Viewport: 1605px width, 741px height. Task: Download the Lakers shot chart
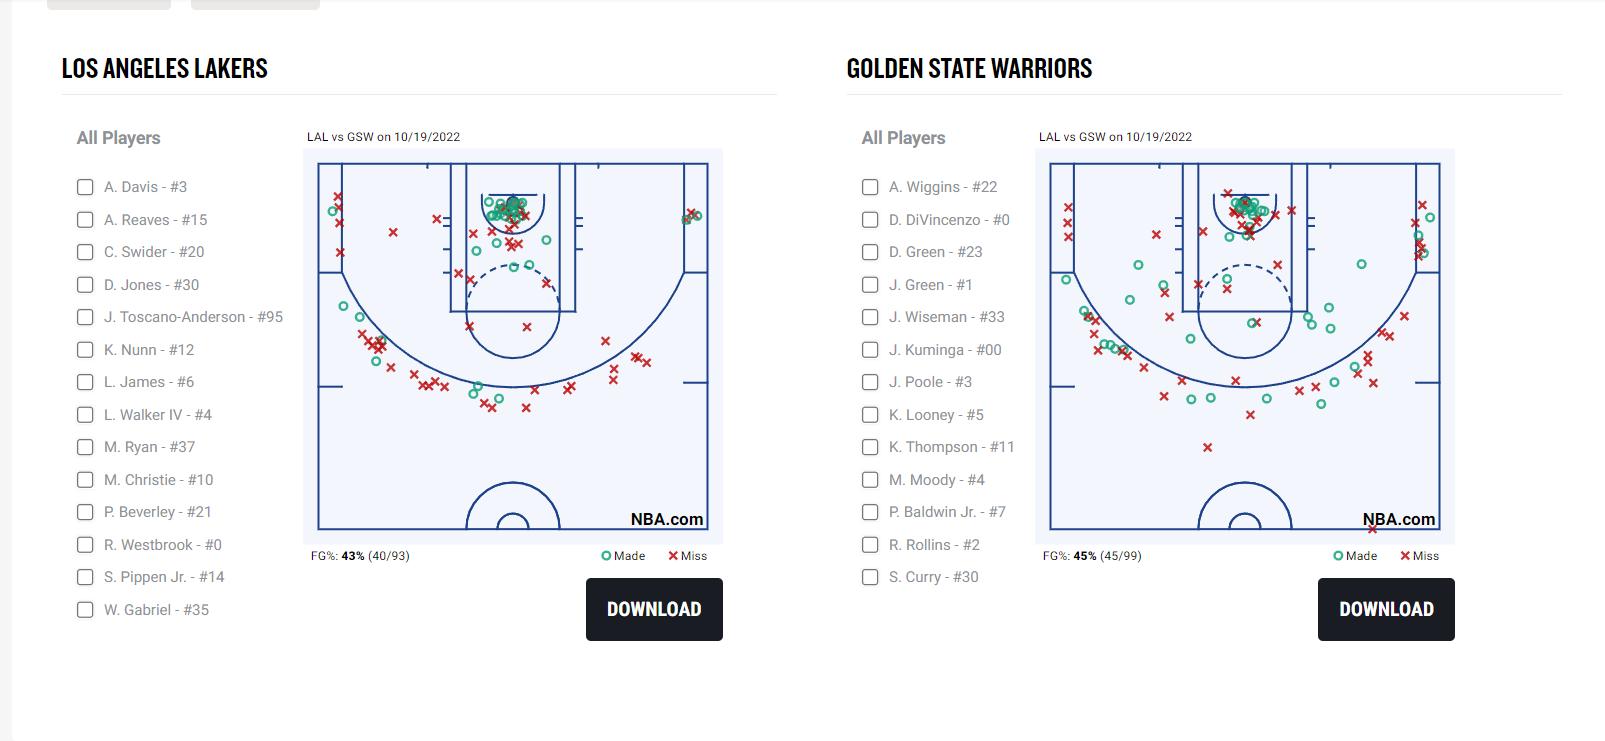654,609
